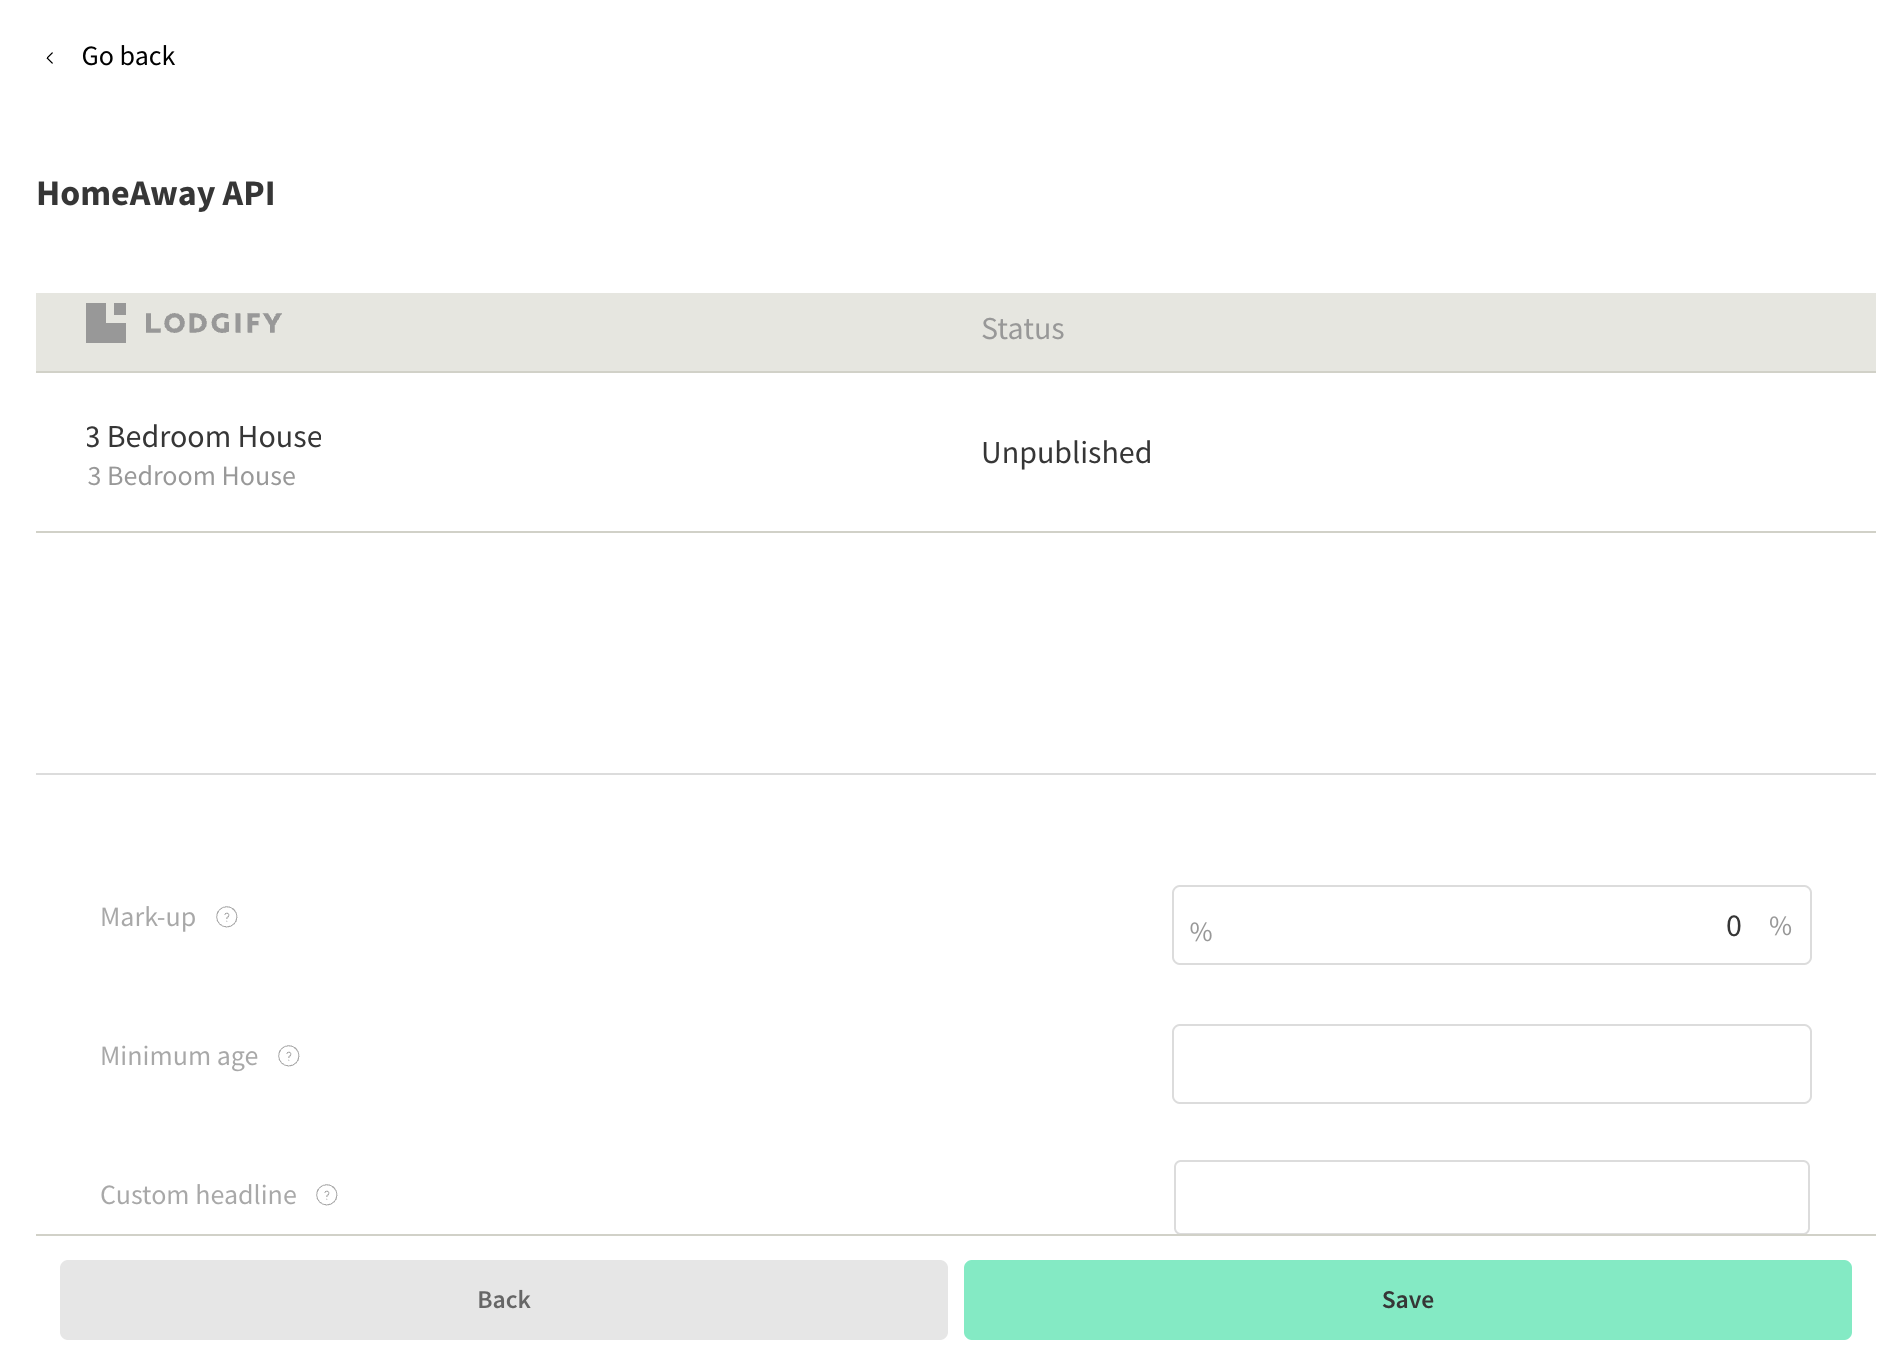
Task: Click the green Save button
Action: [1408, 1300]
